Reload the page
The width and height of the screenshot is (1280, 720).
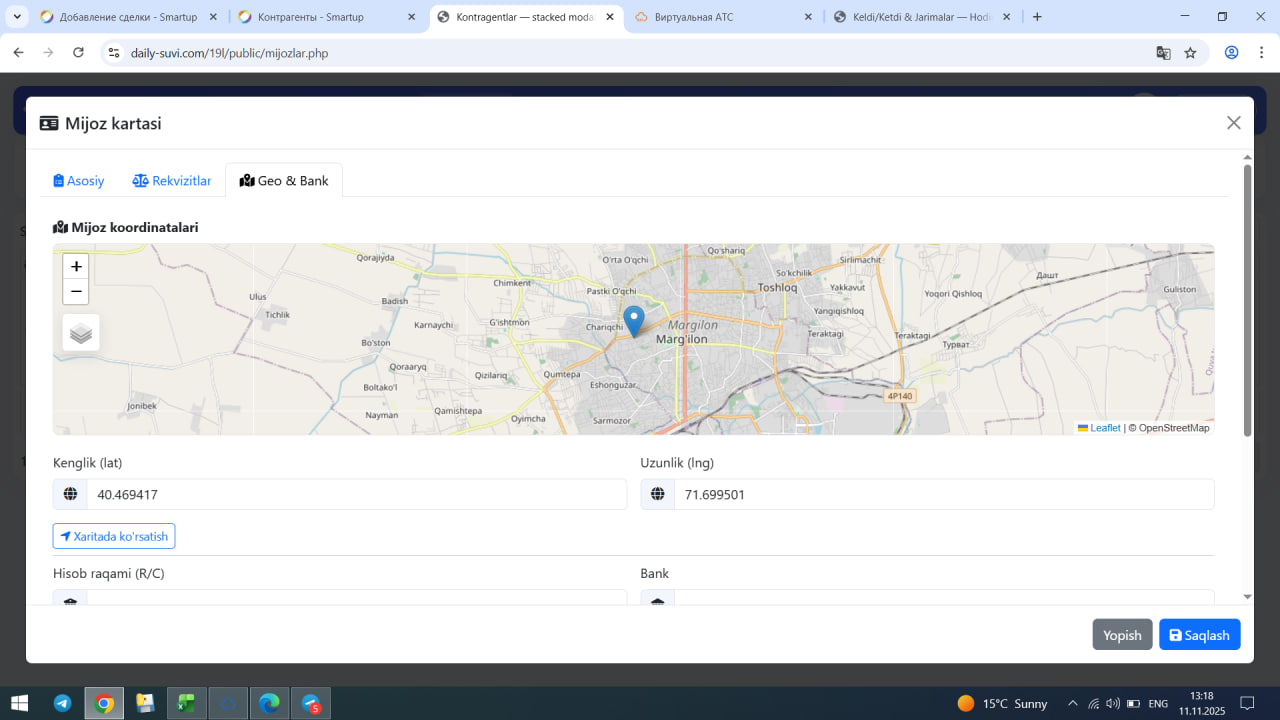(x=79, y=53)
